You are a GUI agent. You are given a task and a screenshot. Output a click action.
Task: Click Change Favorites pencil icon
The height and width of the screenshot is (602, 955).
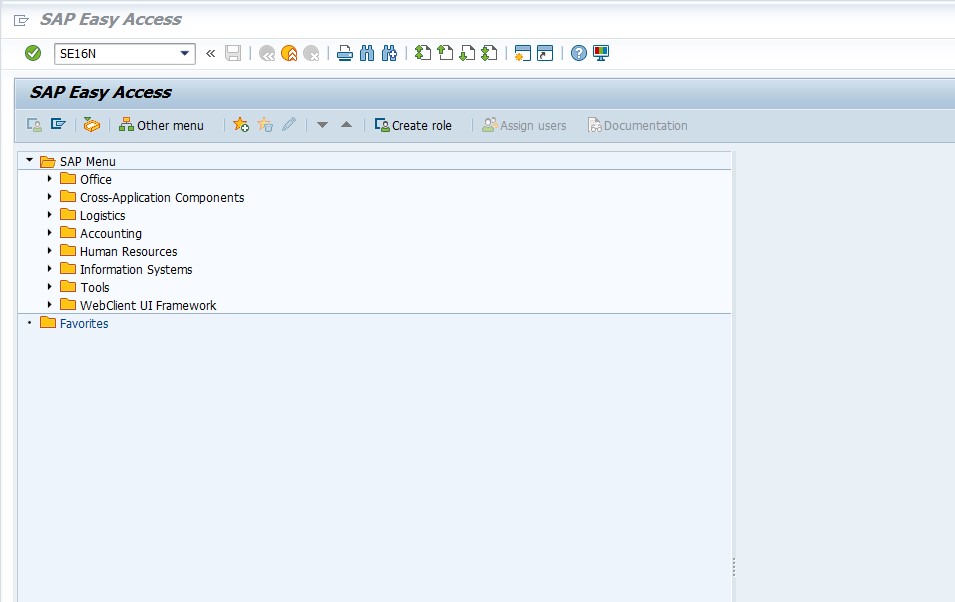coord(289,125)
